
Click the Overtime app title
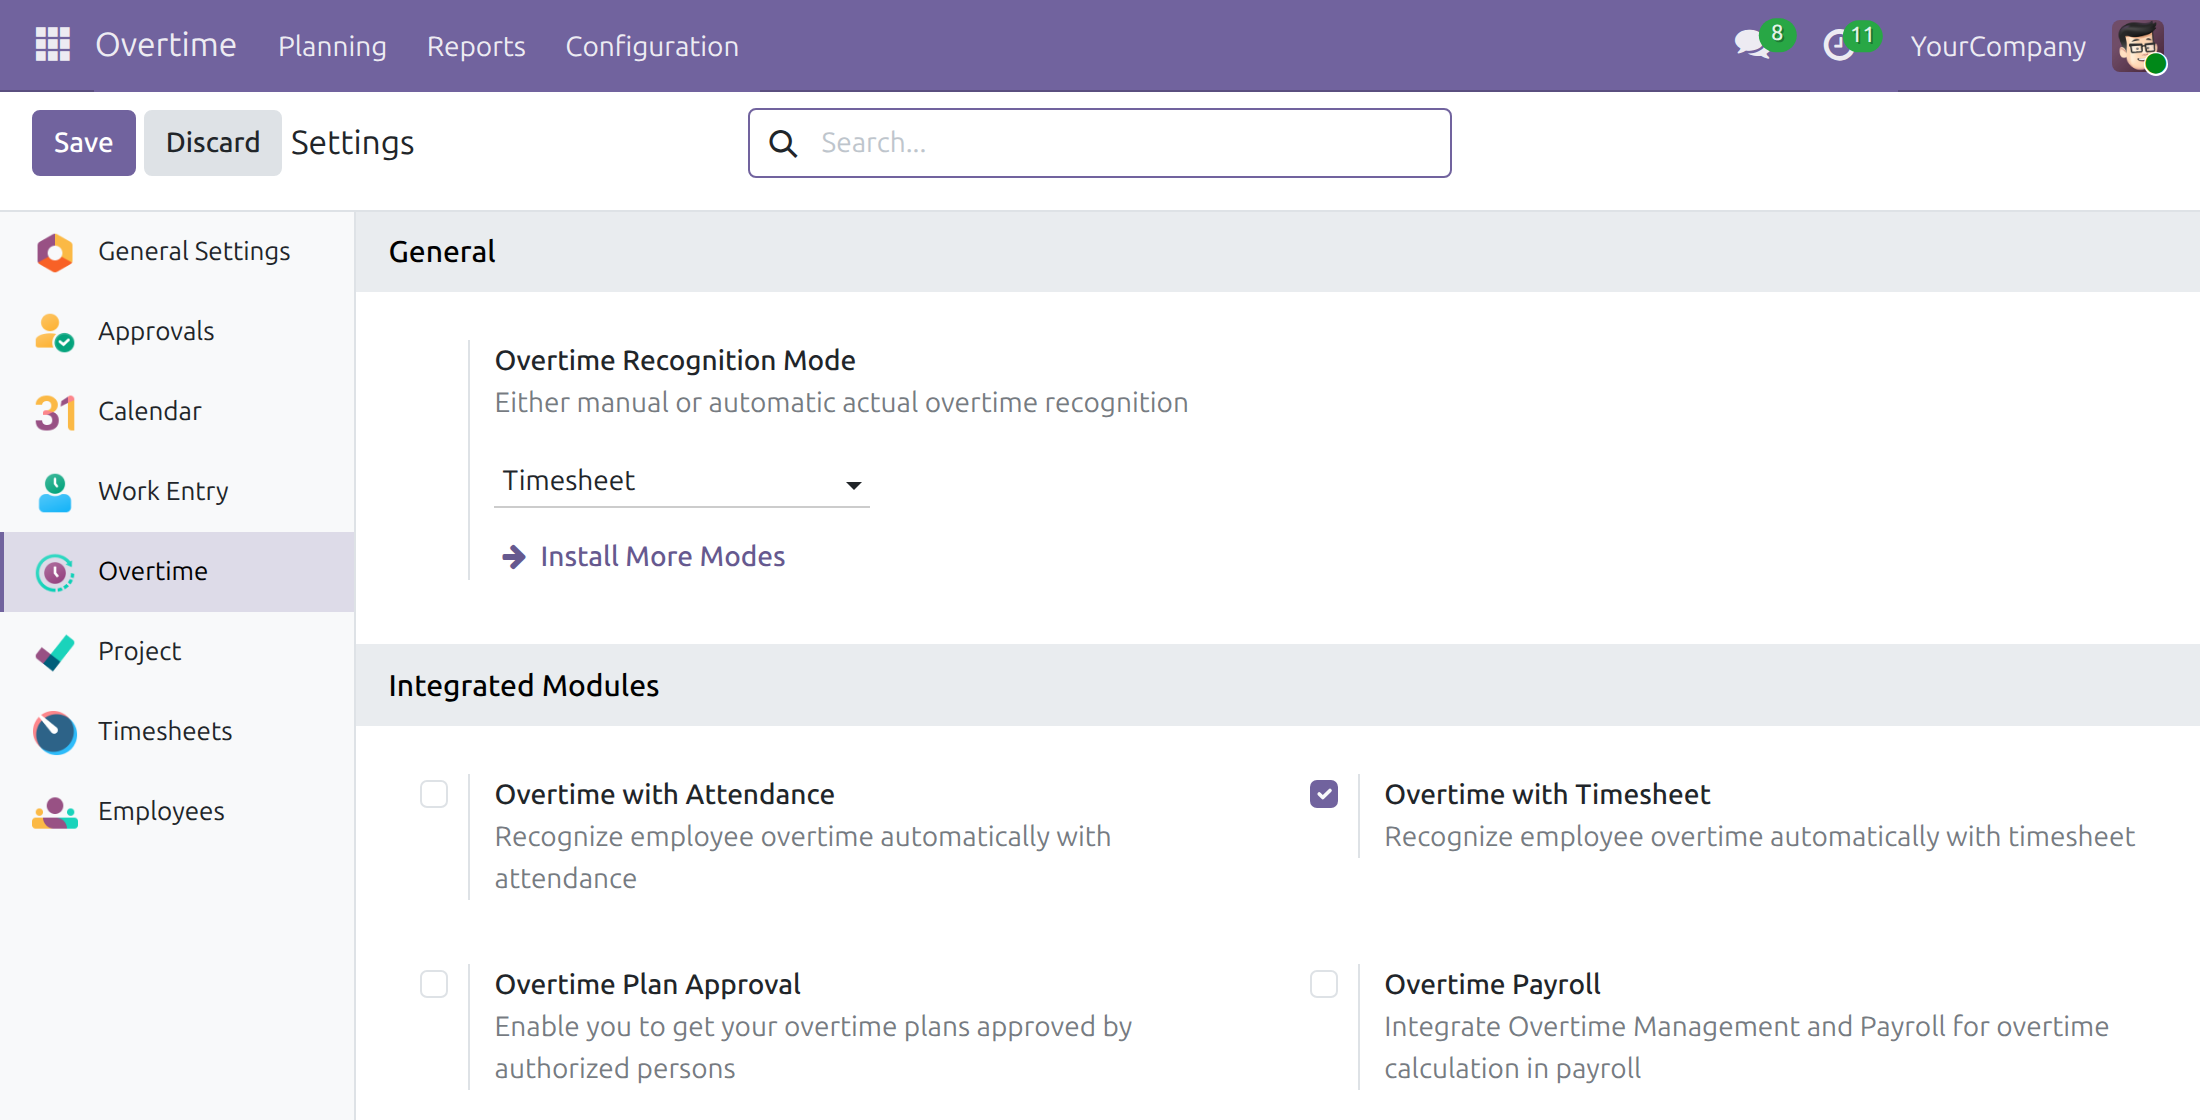[x=166, y=45]
